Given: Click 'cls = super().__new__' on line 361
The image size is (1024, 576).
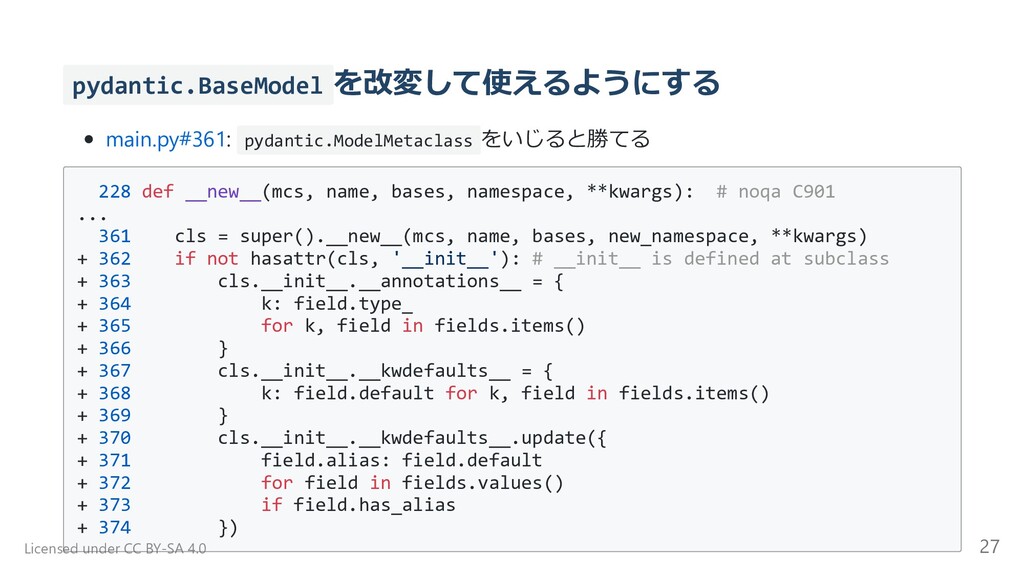Looking at the screenshot, I should pos(520,236).
